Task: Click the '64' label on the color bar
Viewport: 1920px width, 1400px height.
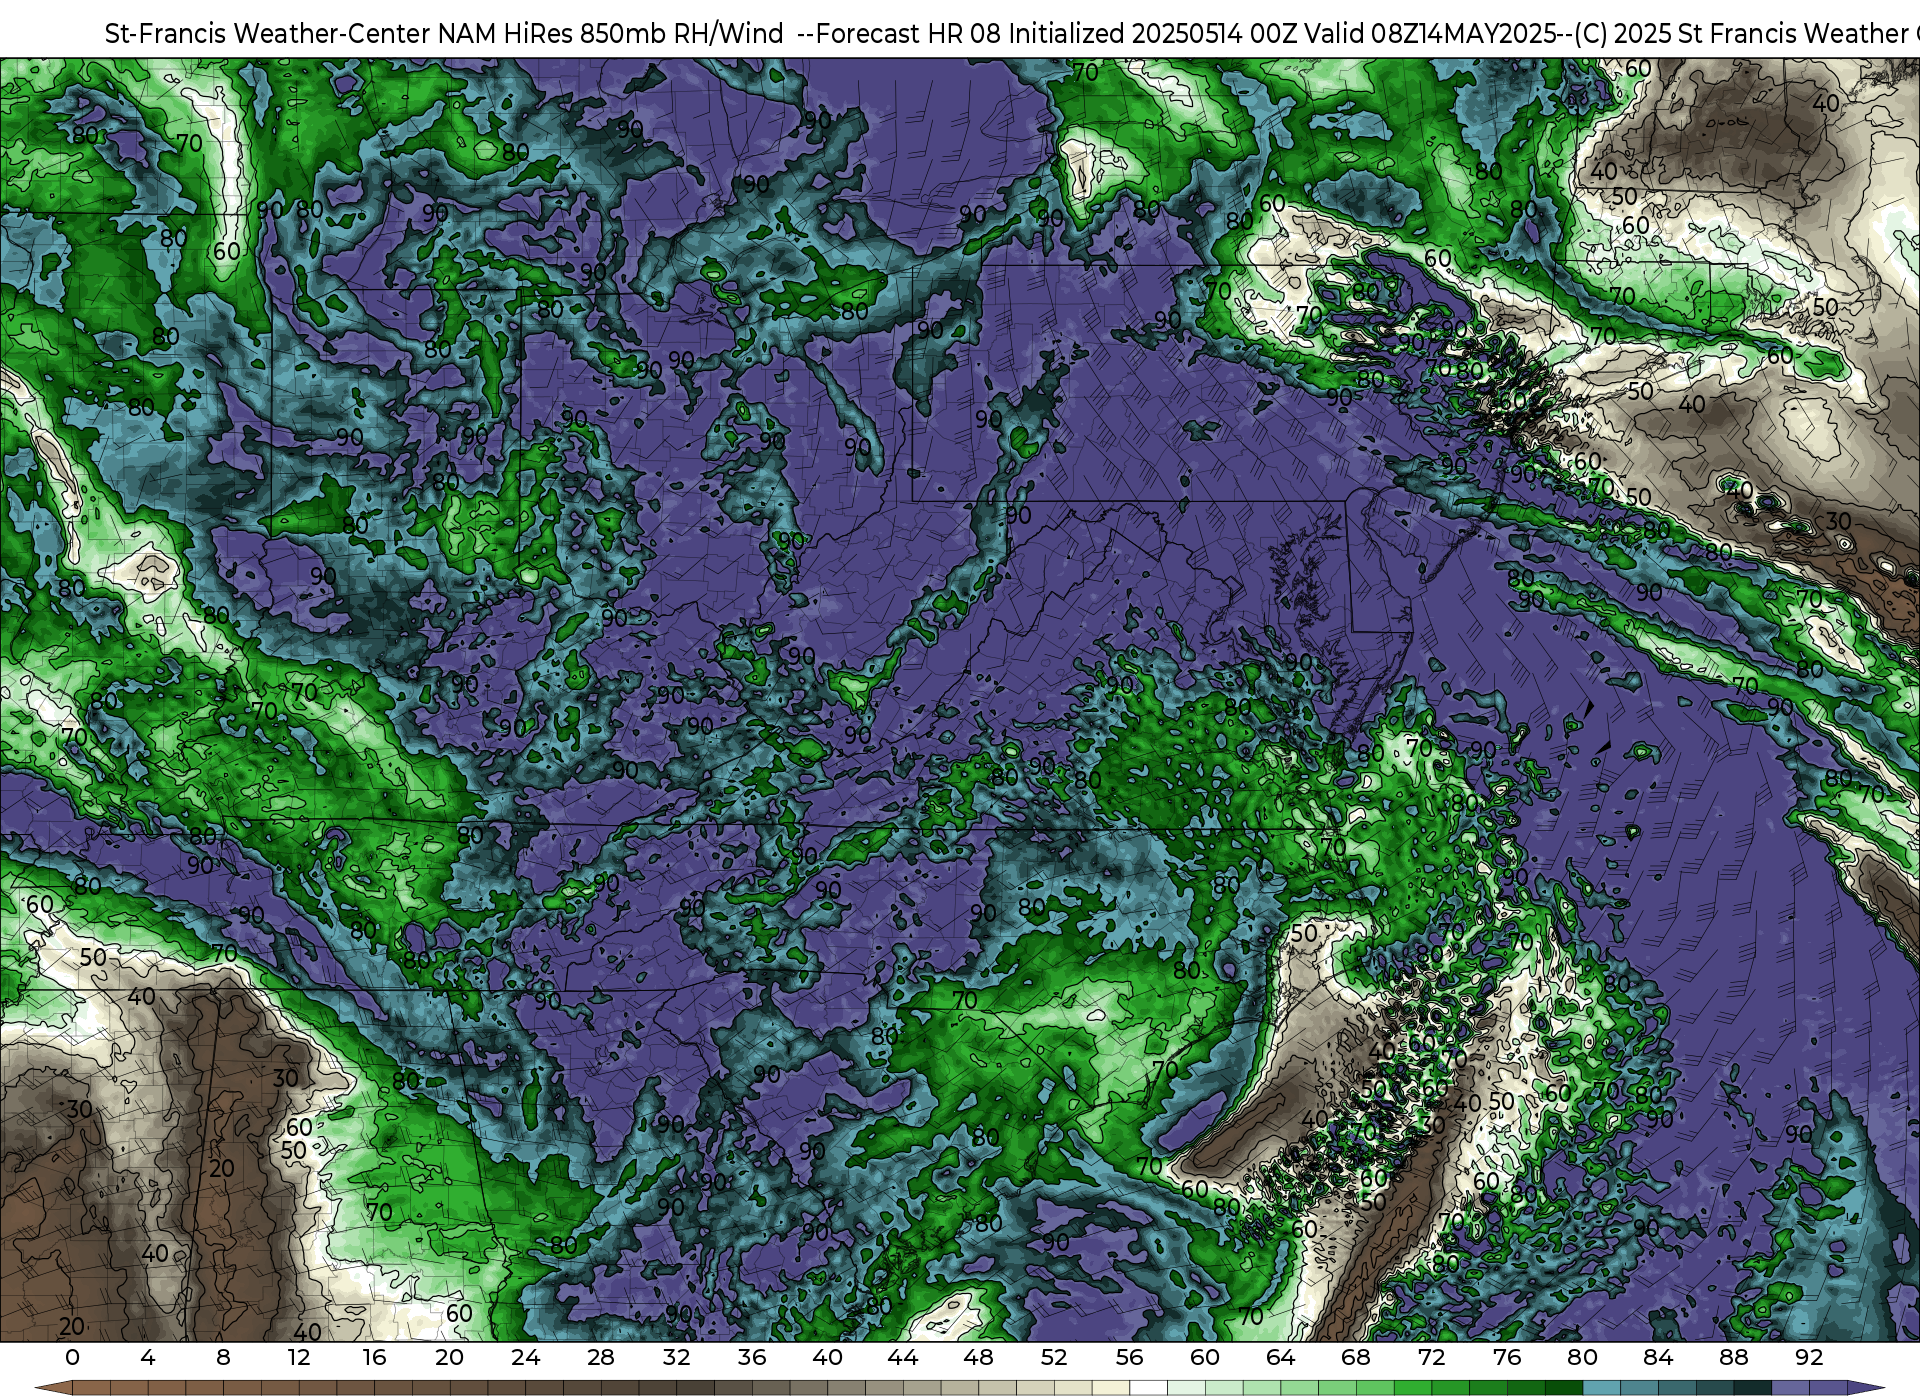Action: (1280, 1357)
